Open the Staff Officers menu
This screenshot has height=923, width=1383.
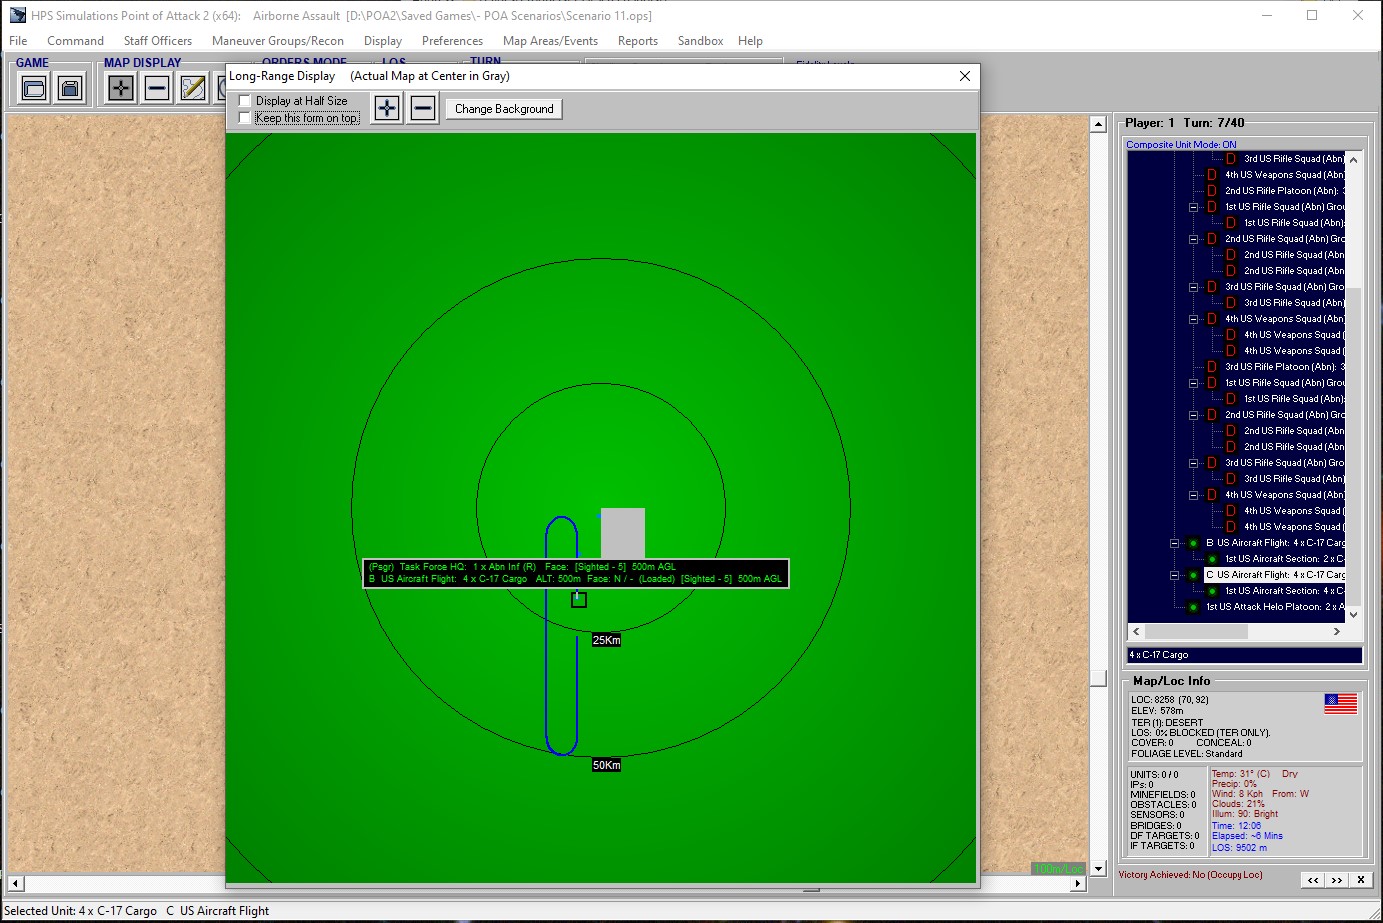tap(158, 41)
